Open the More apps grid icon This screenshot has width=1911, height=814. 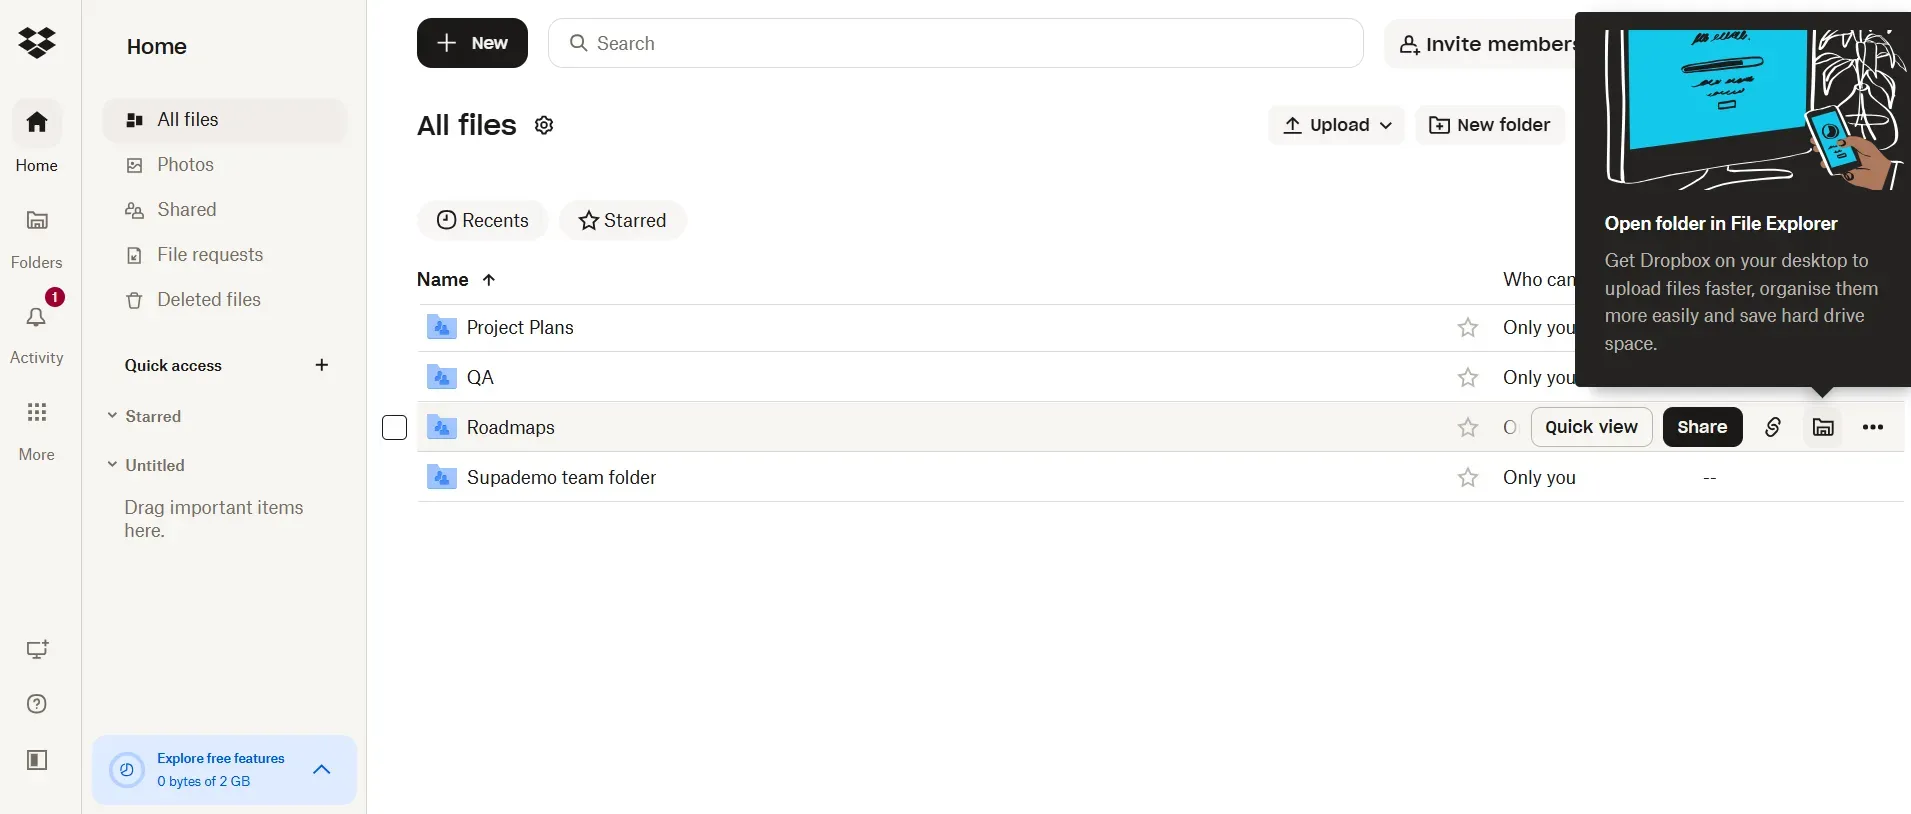click(37, 411)
